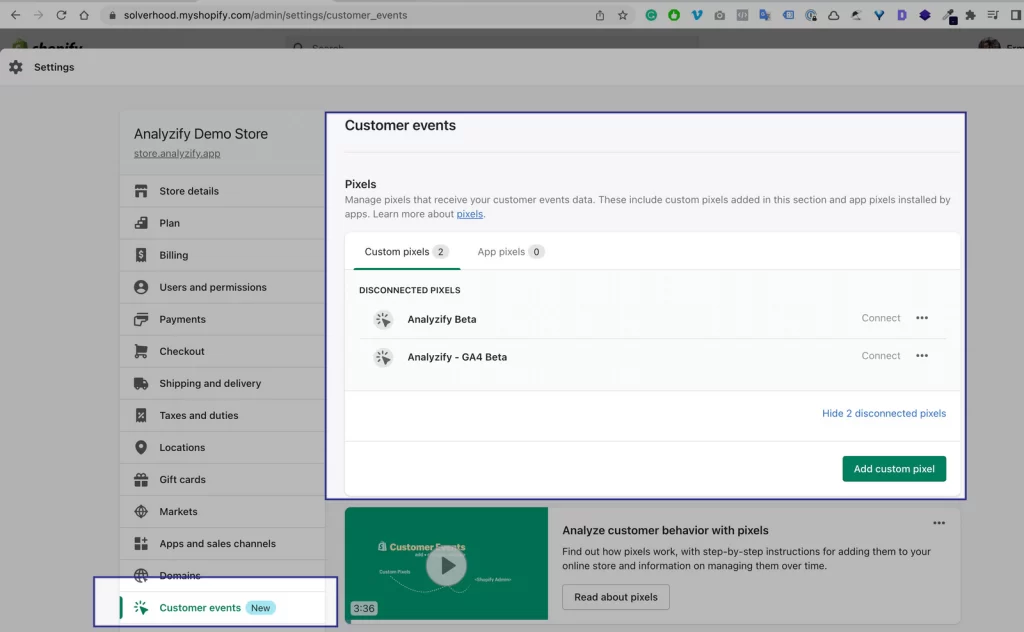Viewport: 1024px width, 632px height.
Task: Play the Customer Events video
Action: pyautogui.click(x=446, y=565)
